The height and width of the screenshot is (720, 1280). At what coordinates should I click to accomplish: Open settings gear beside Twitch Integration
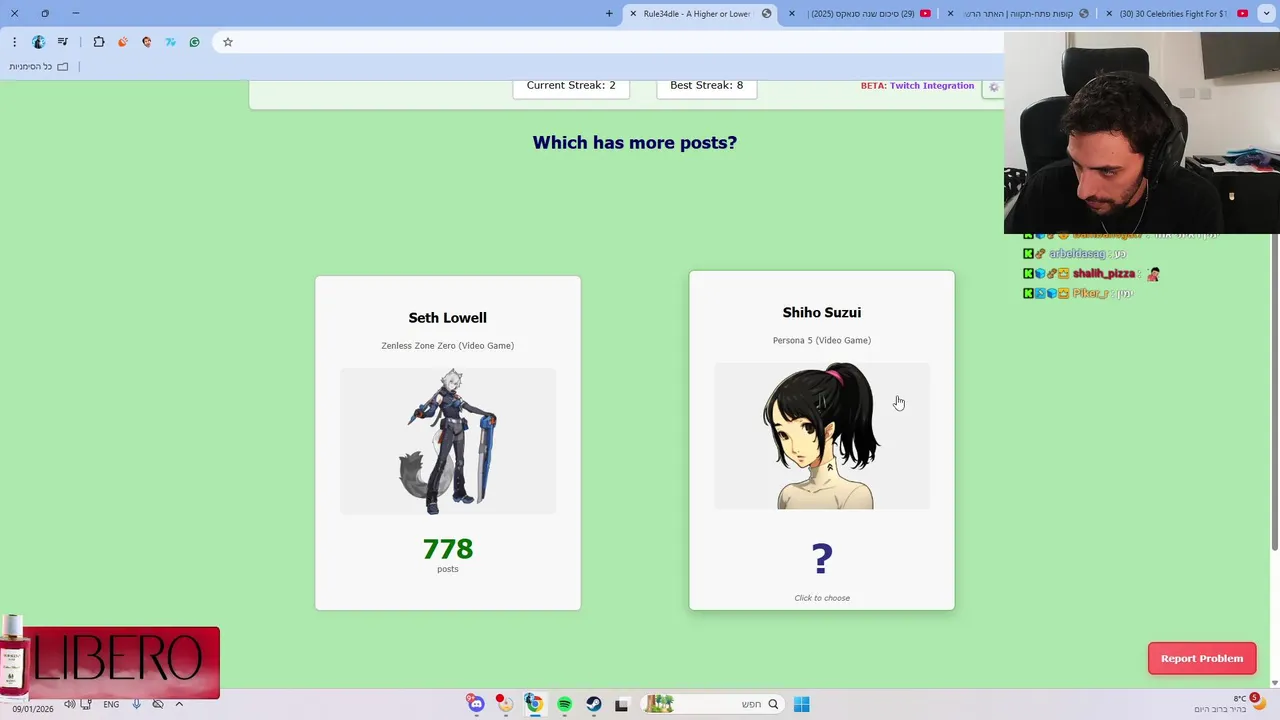tap(993, 87)
